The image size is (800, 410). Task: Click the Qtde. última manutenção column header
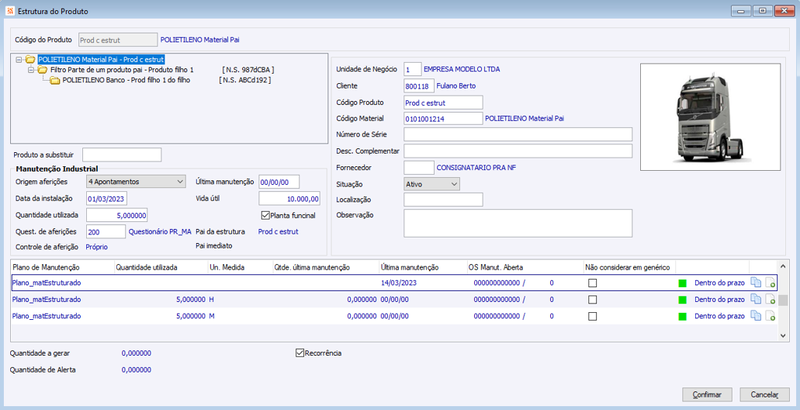click(x=326, y=267)
